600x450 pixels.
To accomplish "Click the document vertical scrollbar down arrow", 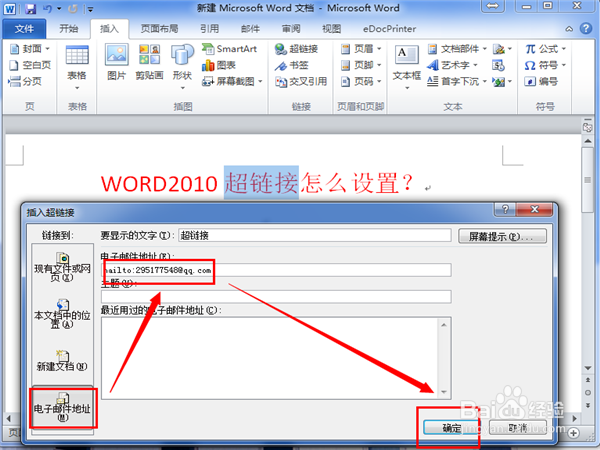I will 588,368.
